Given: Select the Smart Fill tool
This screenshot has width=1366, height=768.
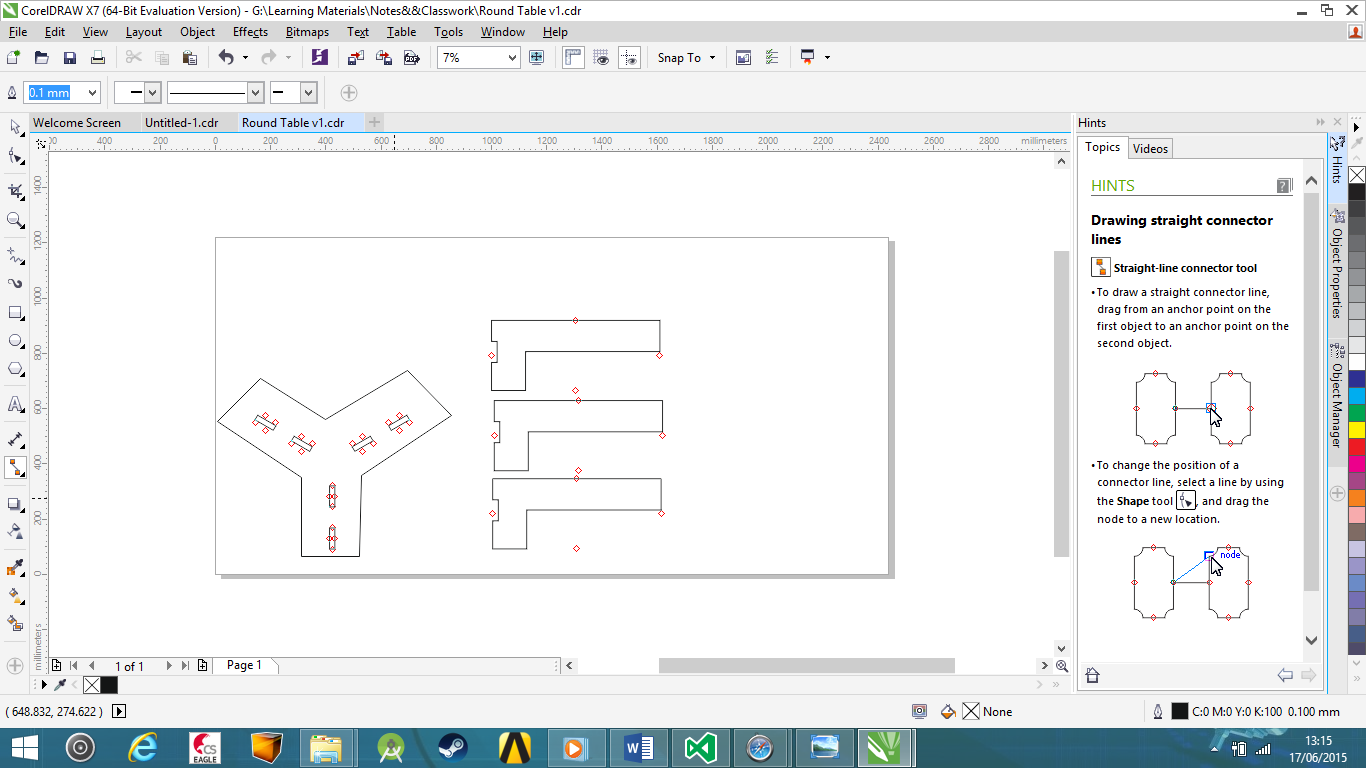Looking at the screenshot, I should tap(15, 623).
